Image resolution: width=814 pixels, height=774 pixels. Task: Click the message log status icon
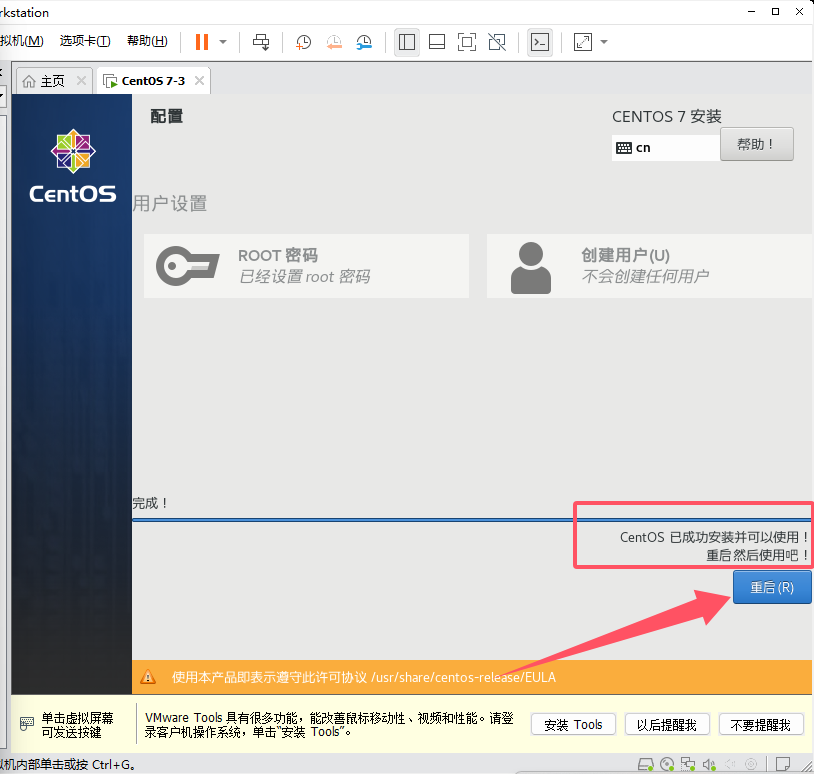point(783,764)
